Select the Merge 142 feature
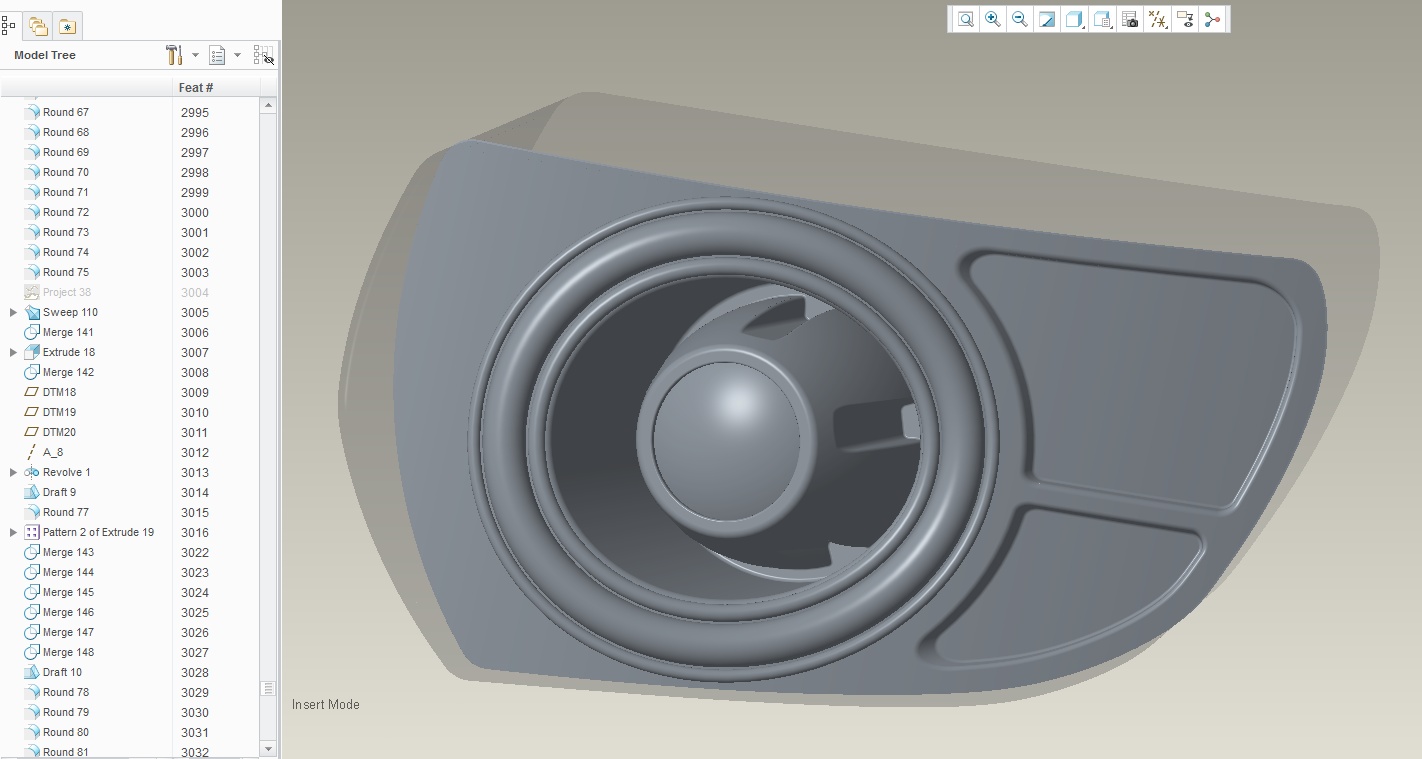1422x759 pixels. click(68, 372)
